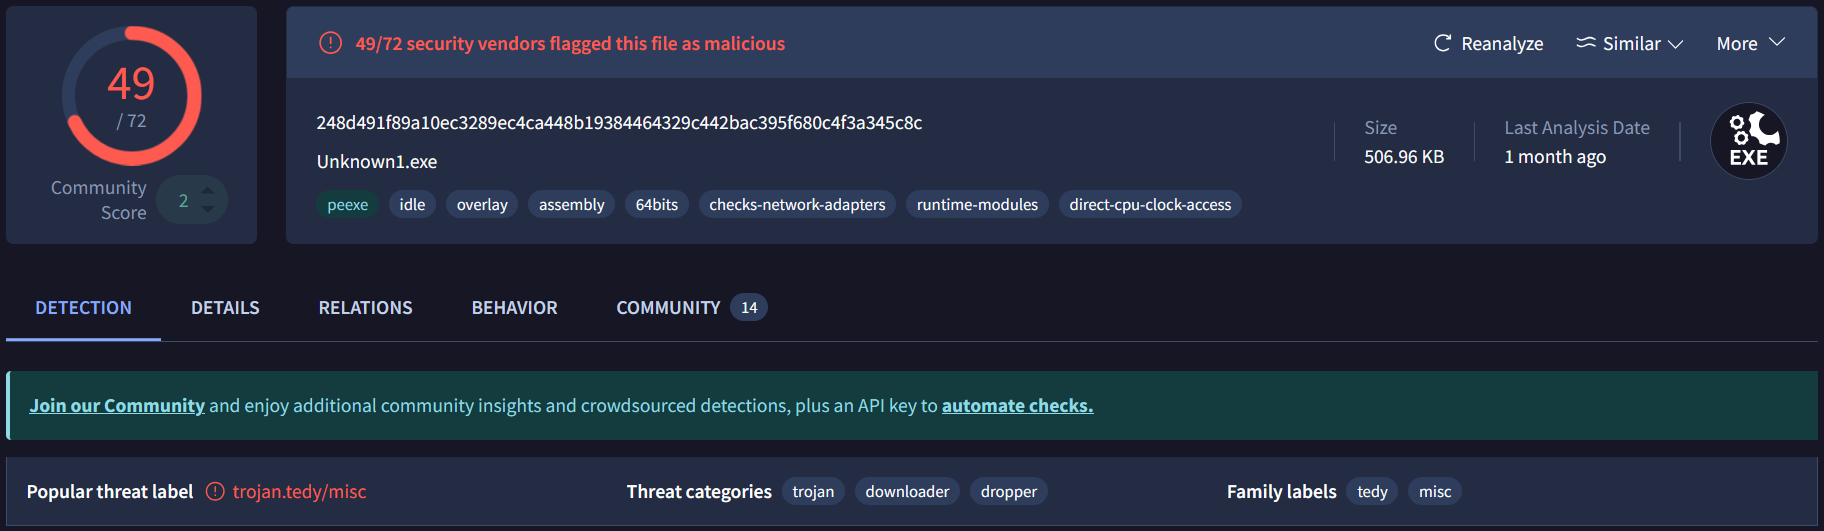This screenshot has height=531, width=1824.
Task: Follow the automate checks link
Action: pos(1017,406)
